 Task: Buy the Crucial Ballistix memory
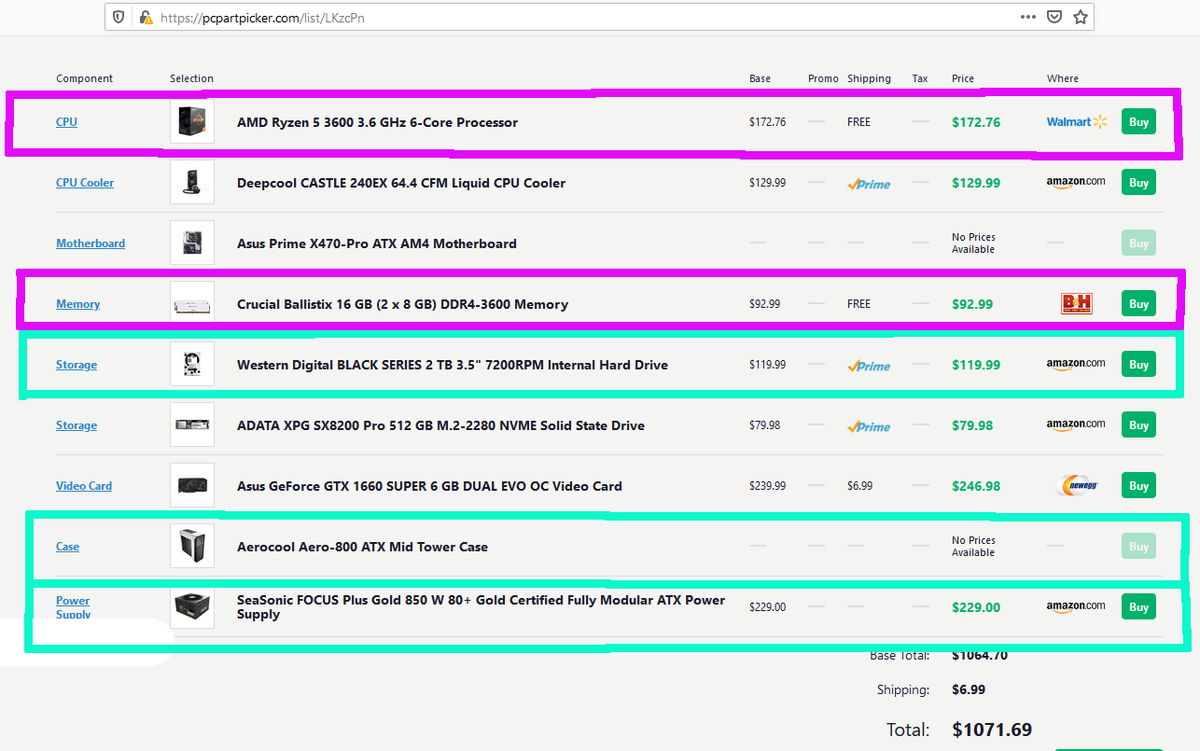pos(1138,304)
